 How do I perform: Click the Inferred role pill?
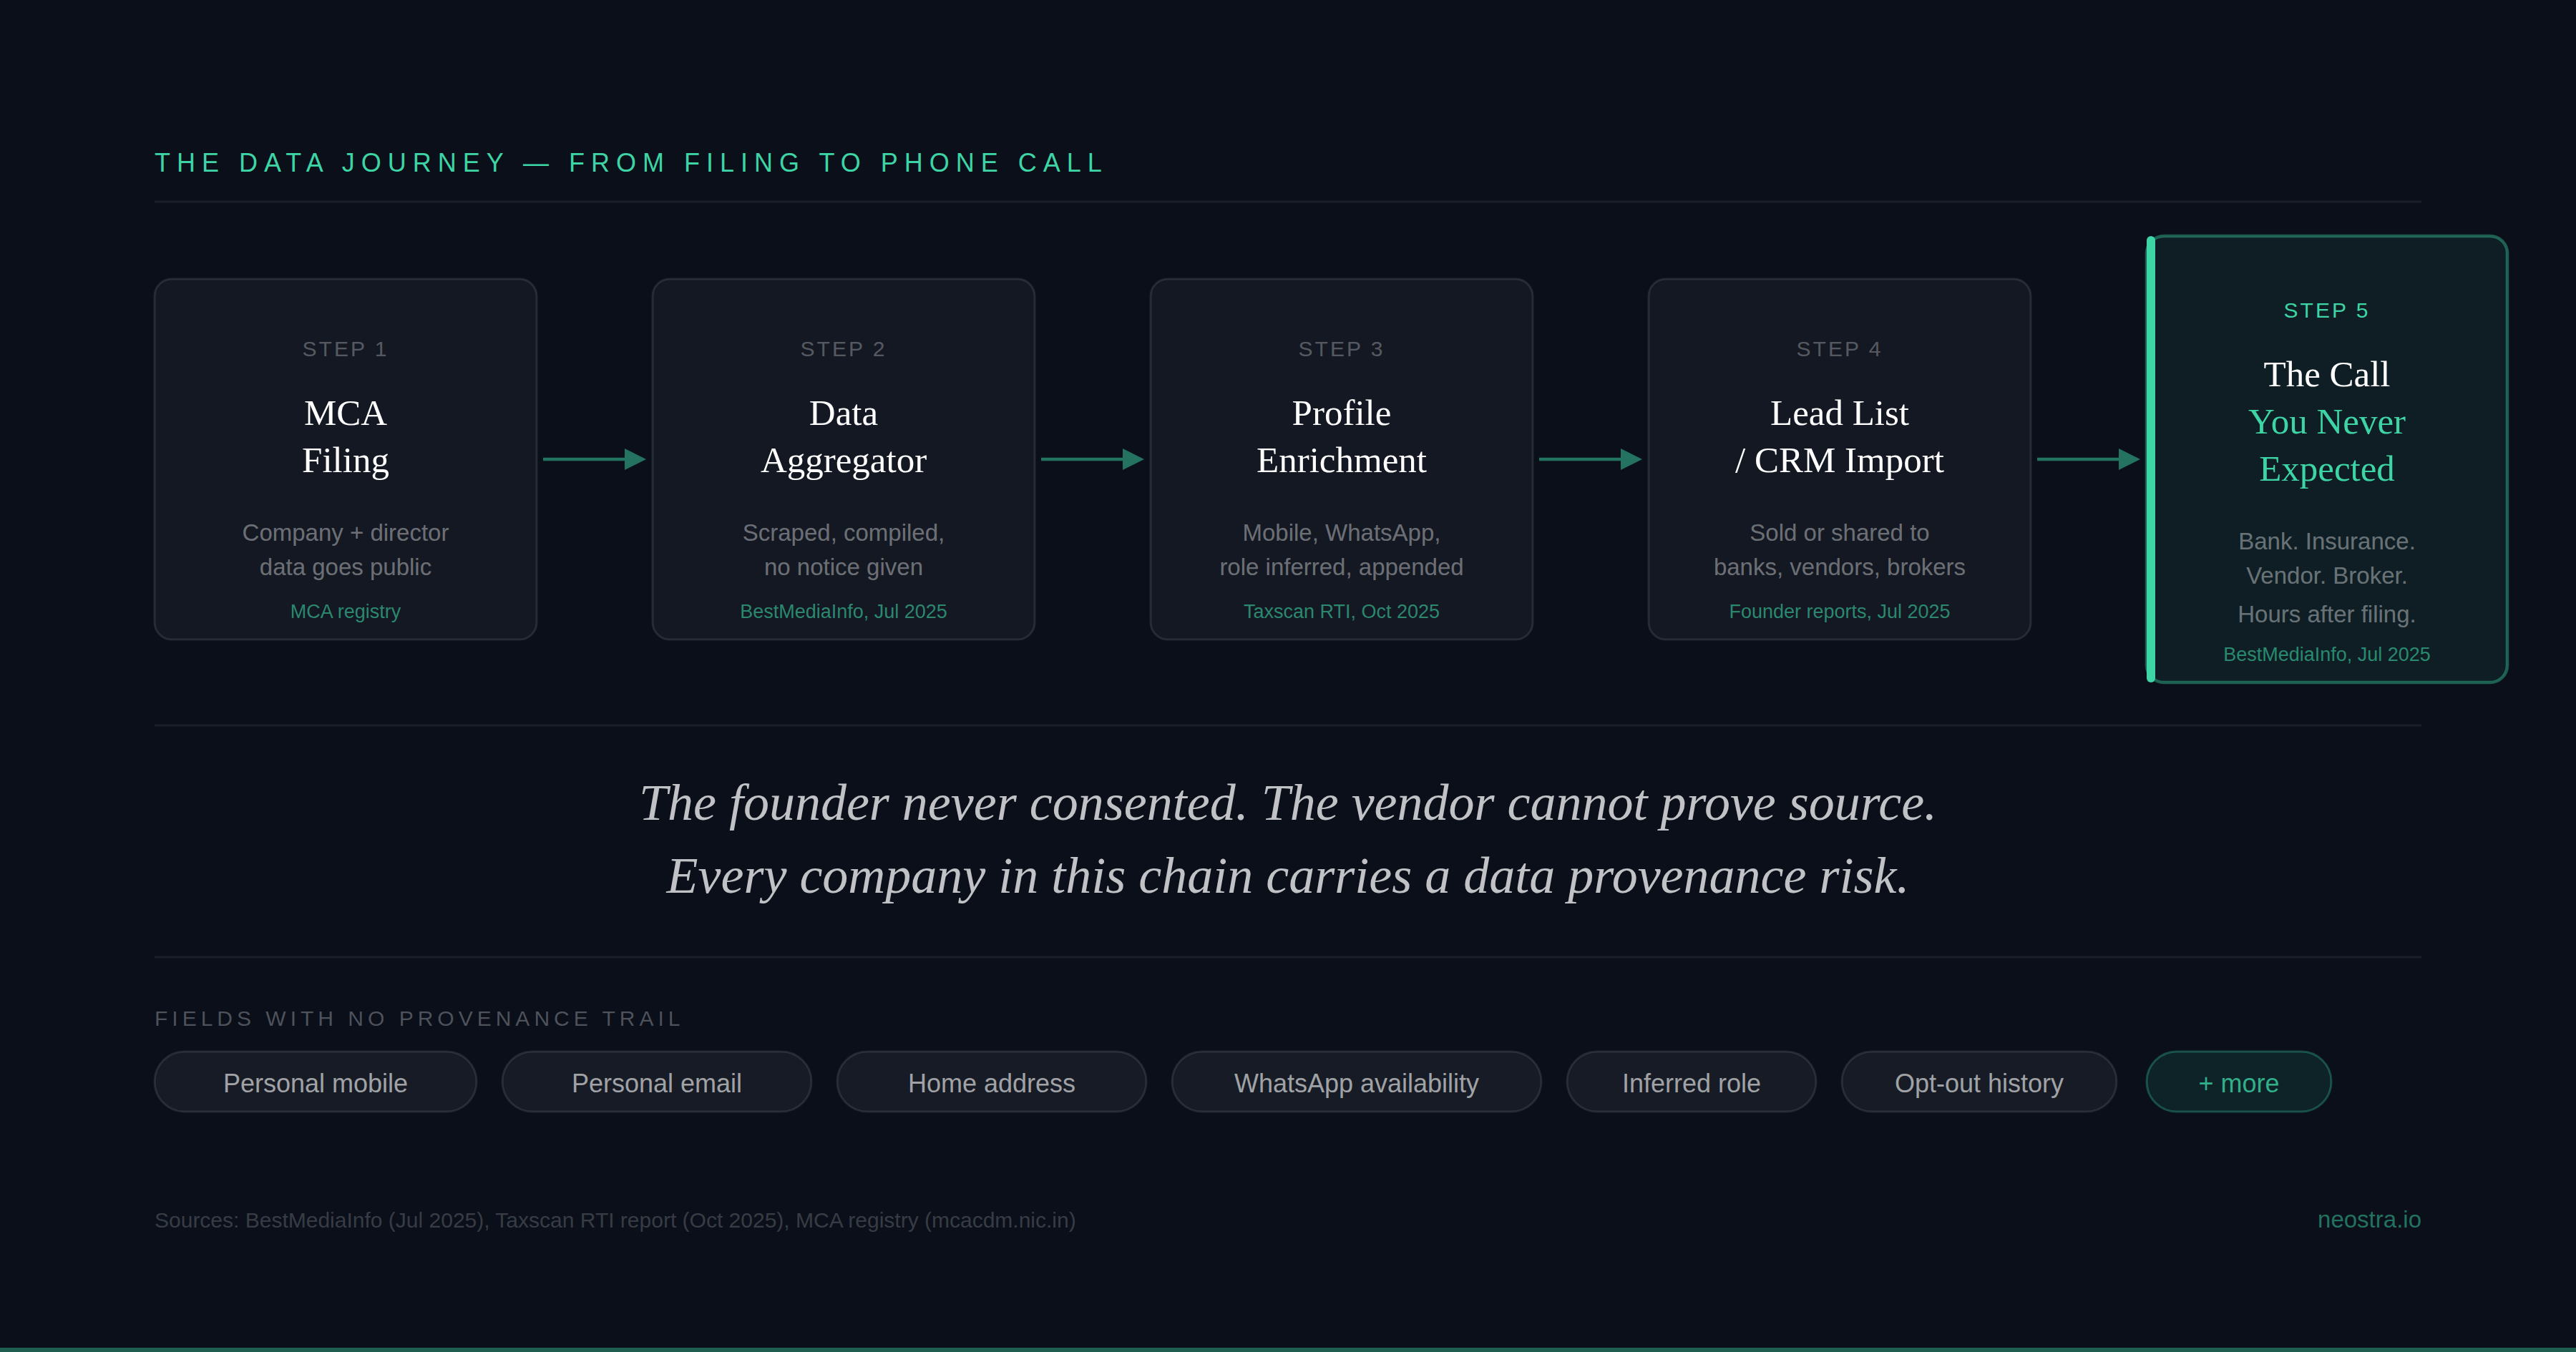[1691, 1082]
